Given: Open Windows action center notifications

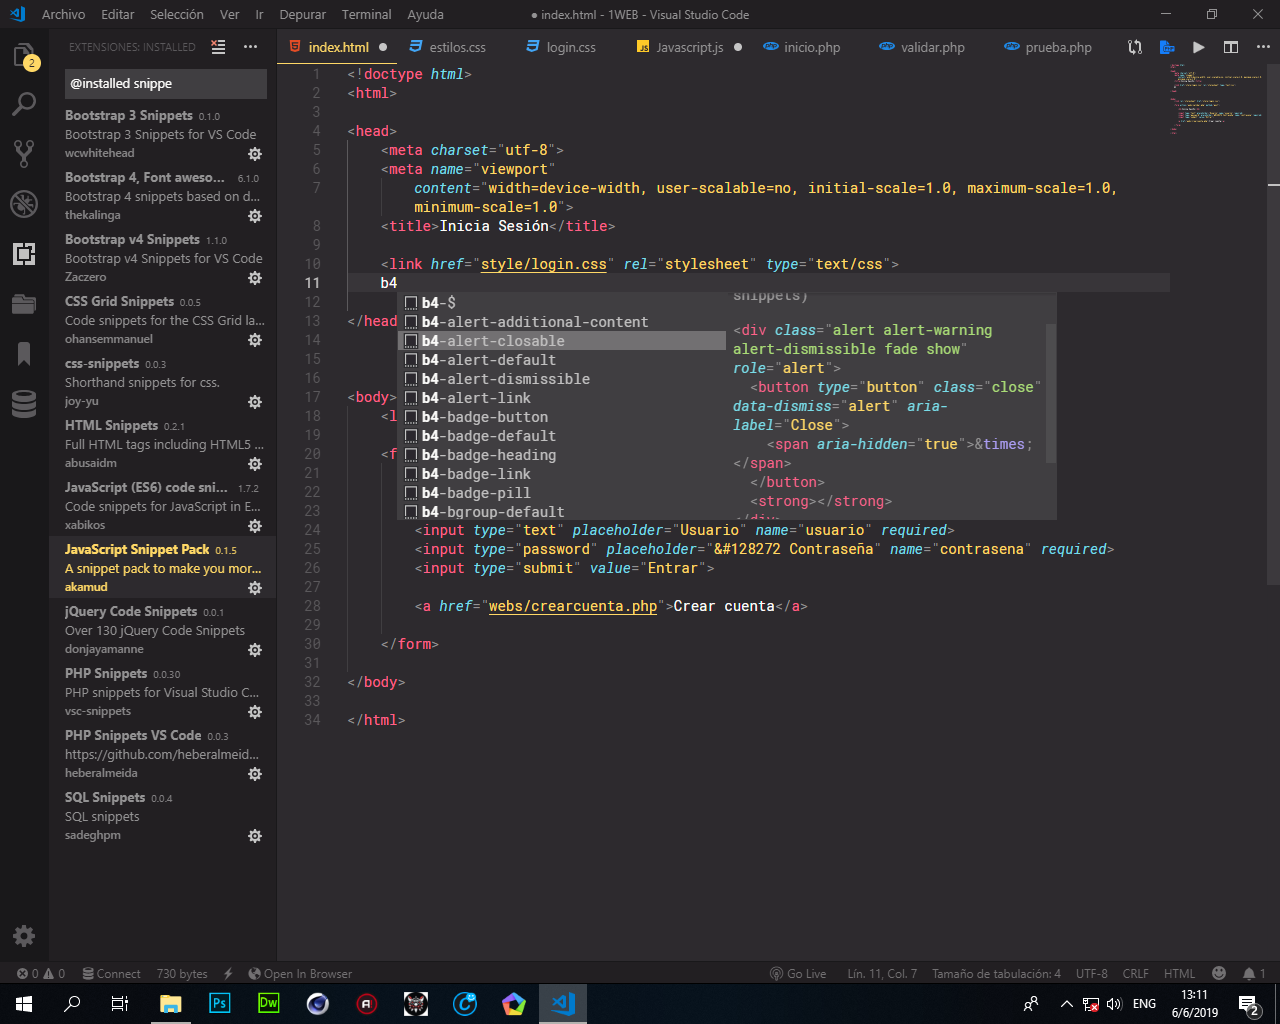Looking at the screenshot, I should coord(1249,1004).
